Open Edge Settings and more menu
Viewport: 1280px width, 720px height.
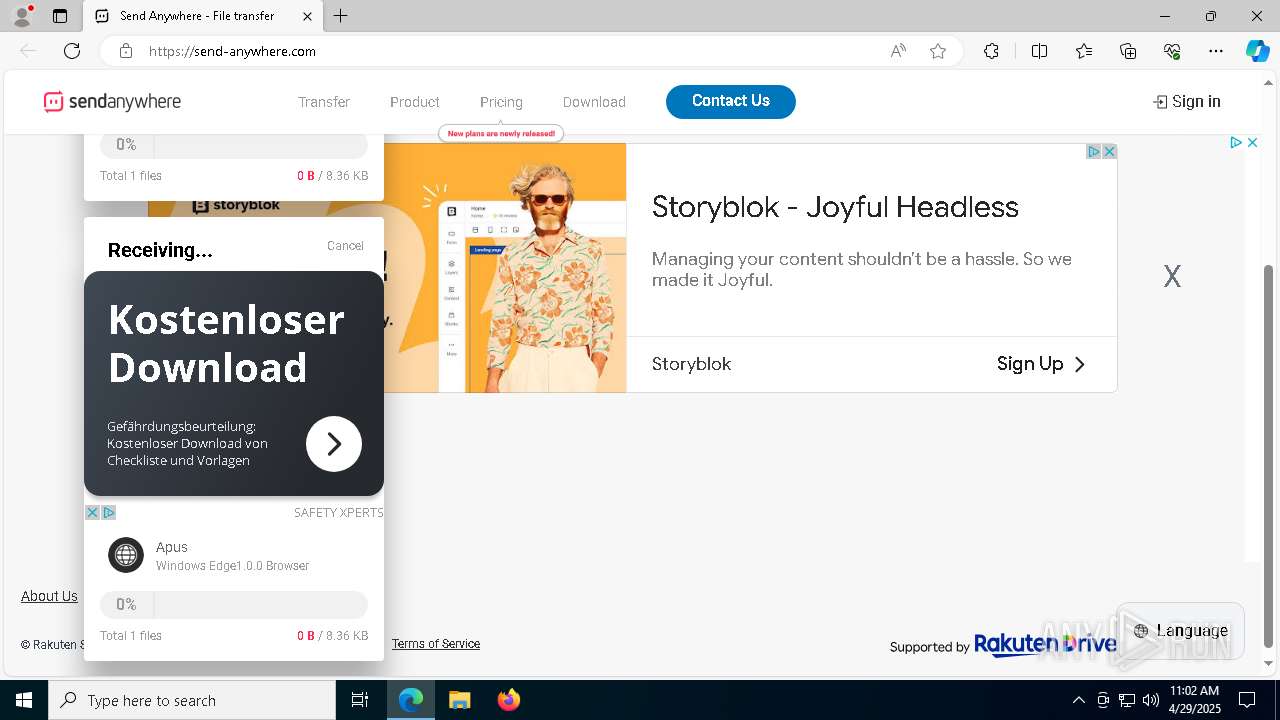[x=1216, y=51]
